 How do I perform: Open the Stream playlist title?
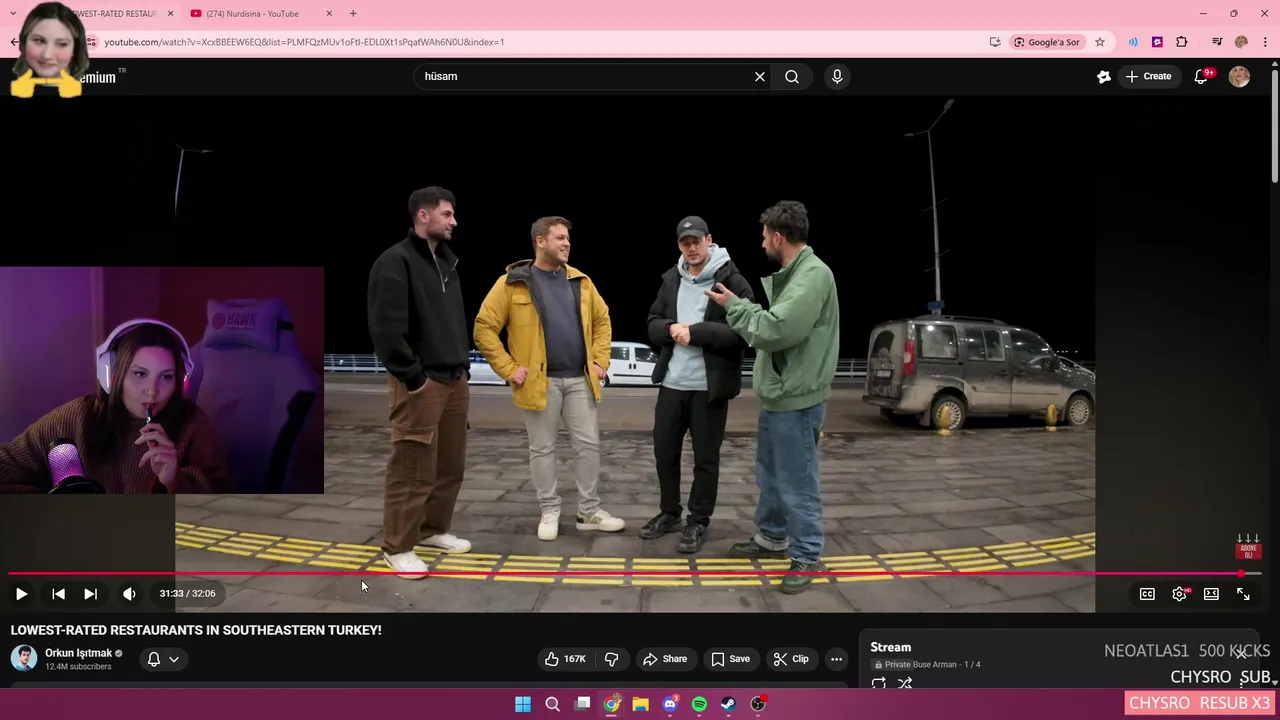point(891,647)
